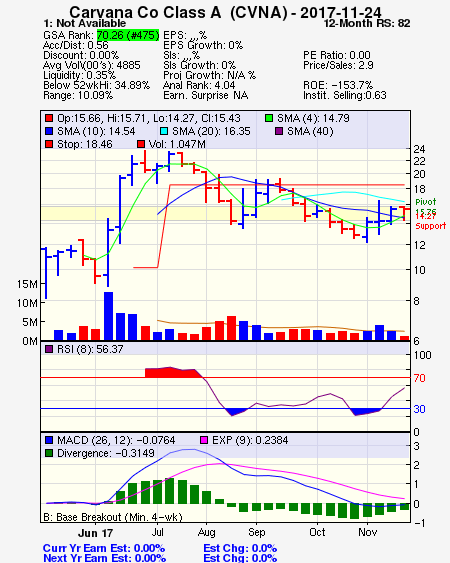Viewport: 450px width, 563px height.
Task: Click the blue MACD legend swatch
Action: pos(49,440)
